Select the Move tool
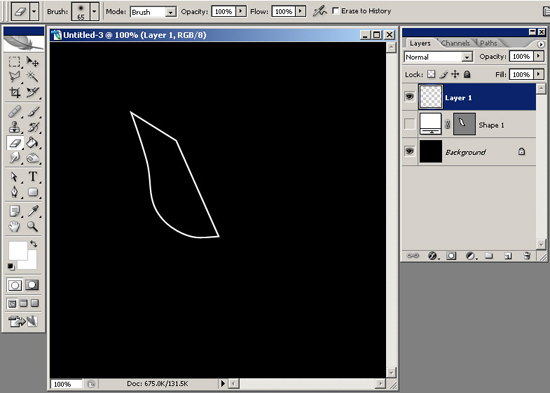This screenshot has height=393, width=550. [33, 62]
